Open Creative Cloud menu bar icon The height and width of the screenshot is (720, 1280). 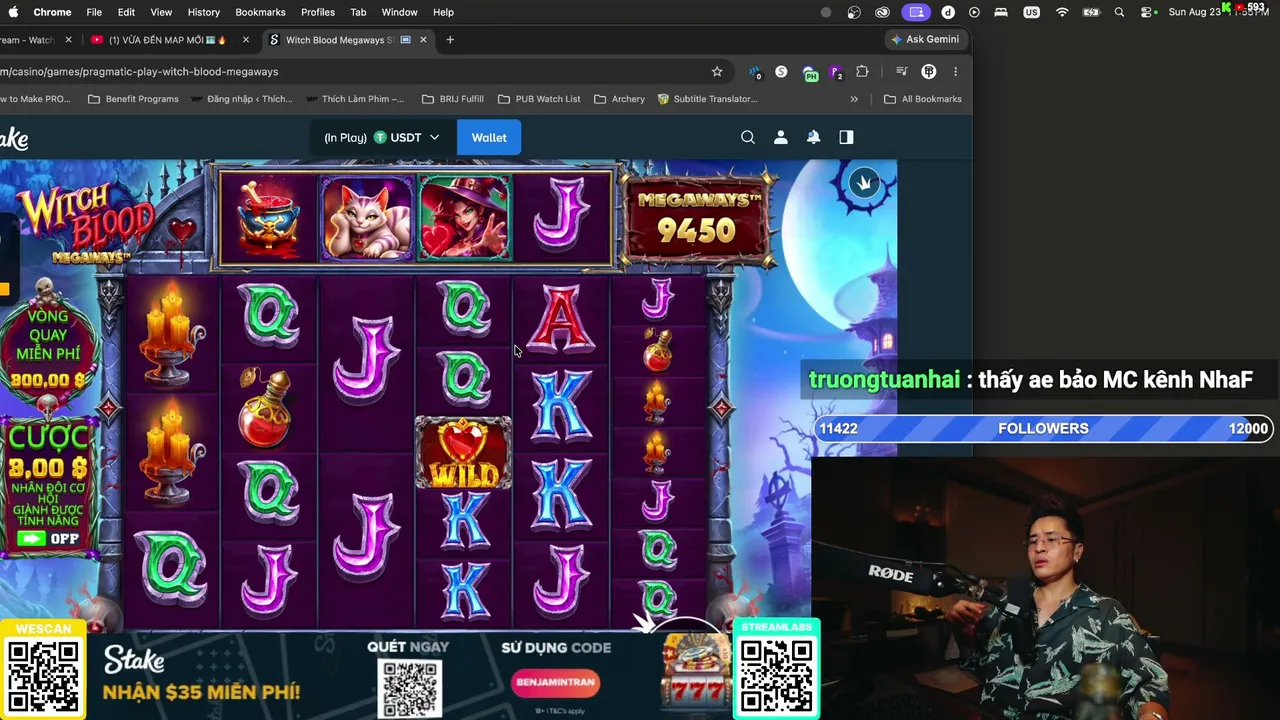coord(882,12)
